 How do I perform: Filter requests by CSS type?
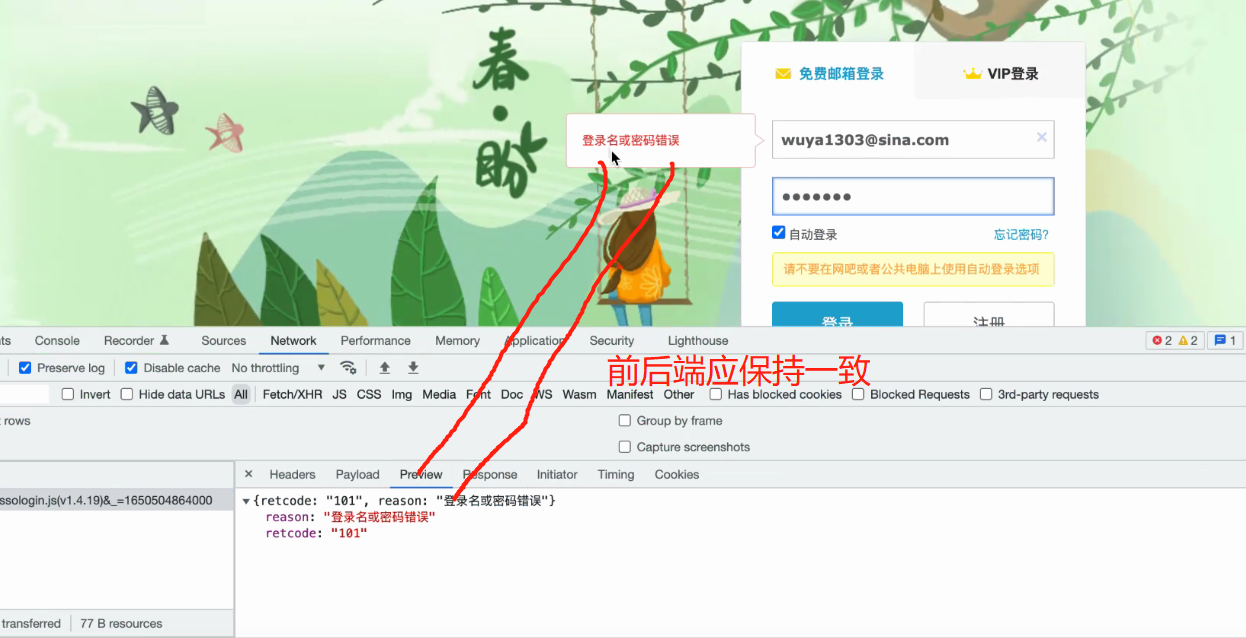pos(369,394)
